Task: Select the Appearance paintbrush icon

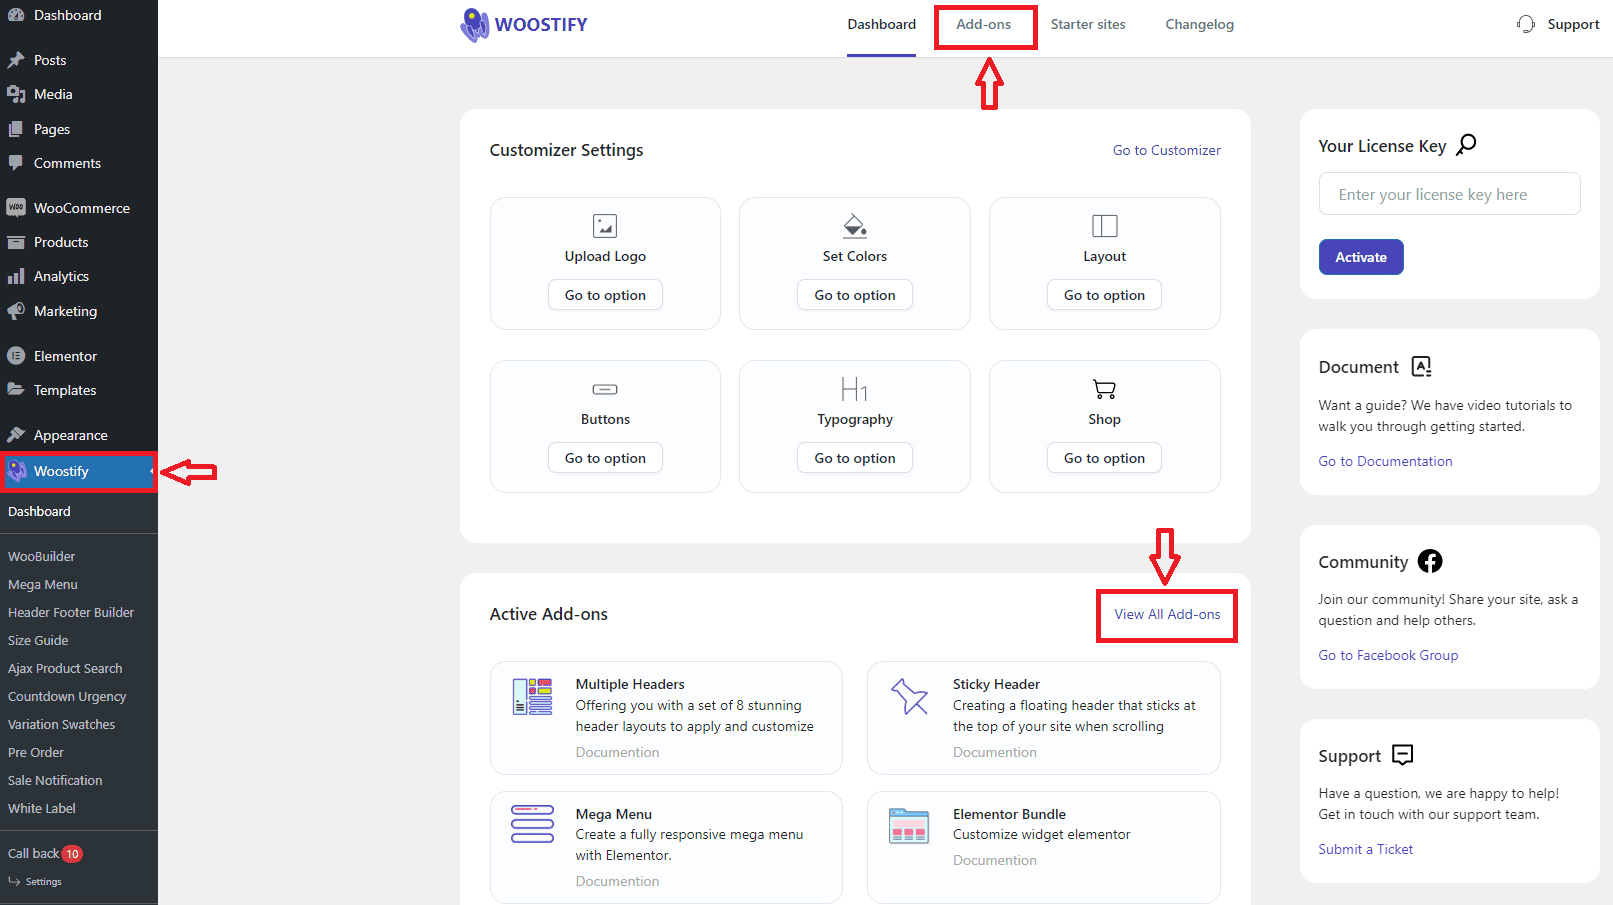Action: [17, 434]
